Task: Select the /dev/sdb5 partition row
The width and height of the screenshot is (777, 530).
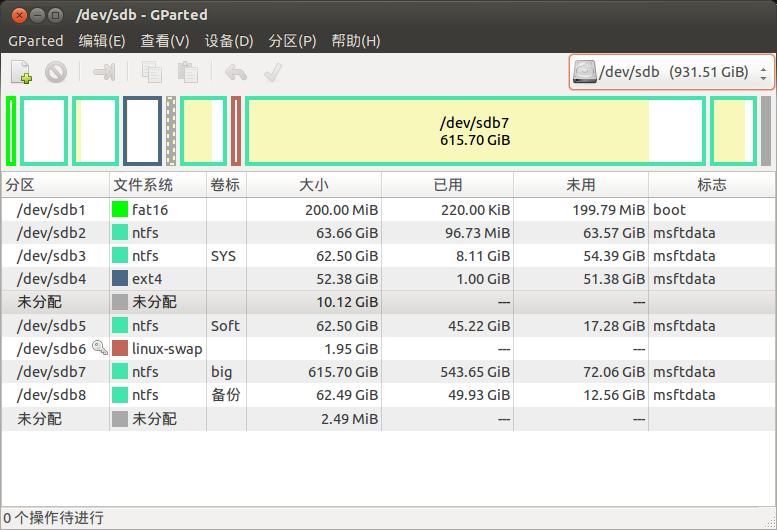Action: pos(388,325)
